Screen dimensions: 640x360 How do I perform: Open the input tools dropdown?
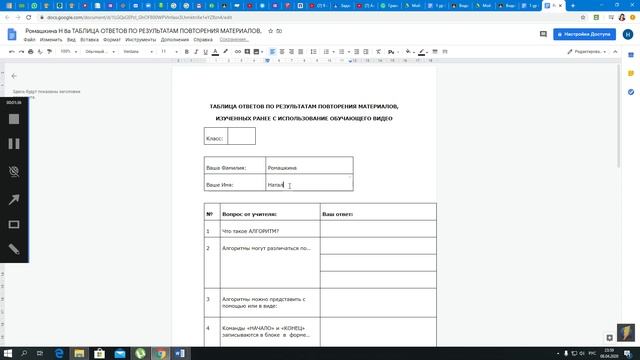click(x=393, y=52)
